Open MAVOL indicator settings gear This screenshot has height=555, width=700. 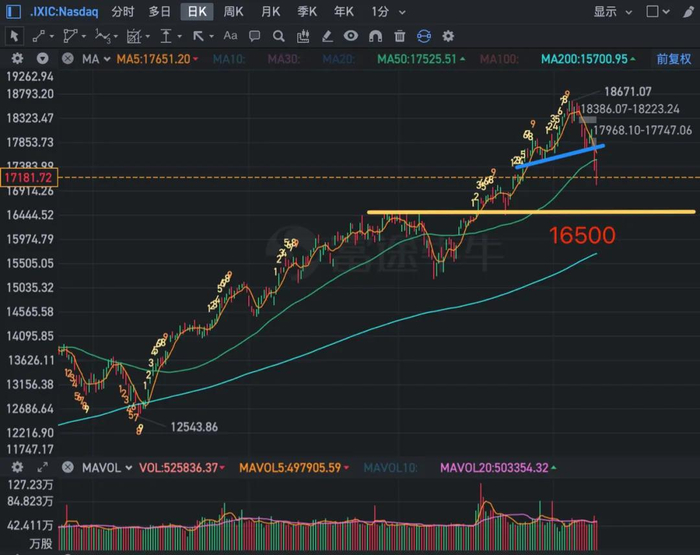tap(17, 467)
